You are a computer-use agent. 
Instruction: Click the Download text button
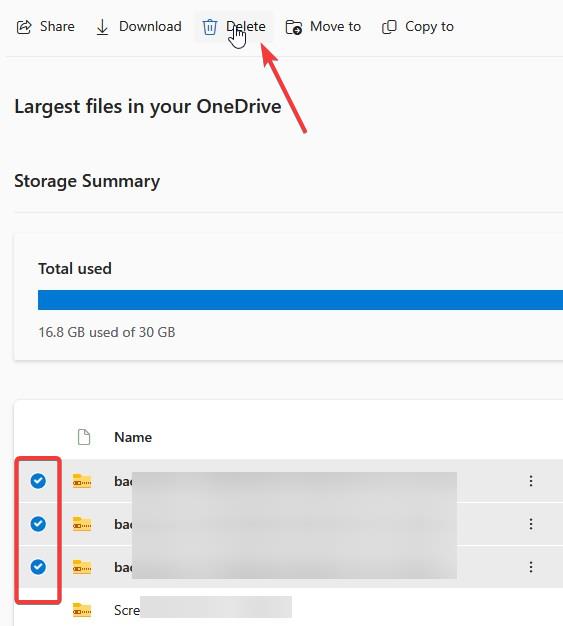tap(150, 26)
